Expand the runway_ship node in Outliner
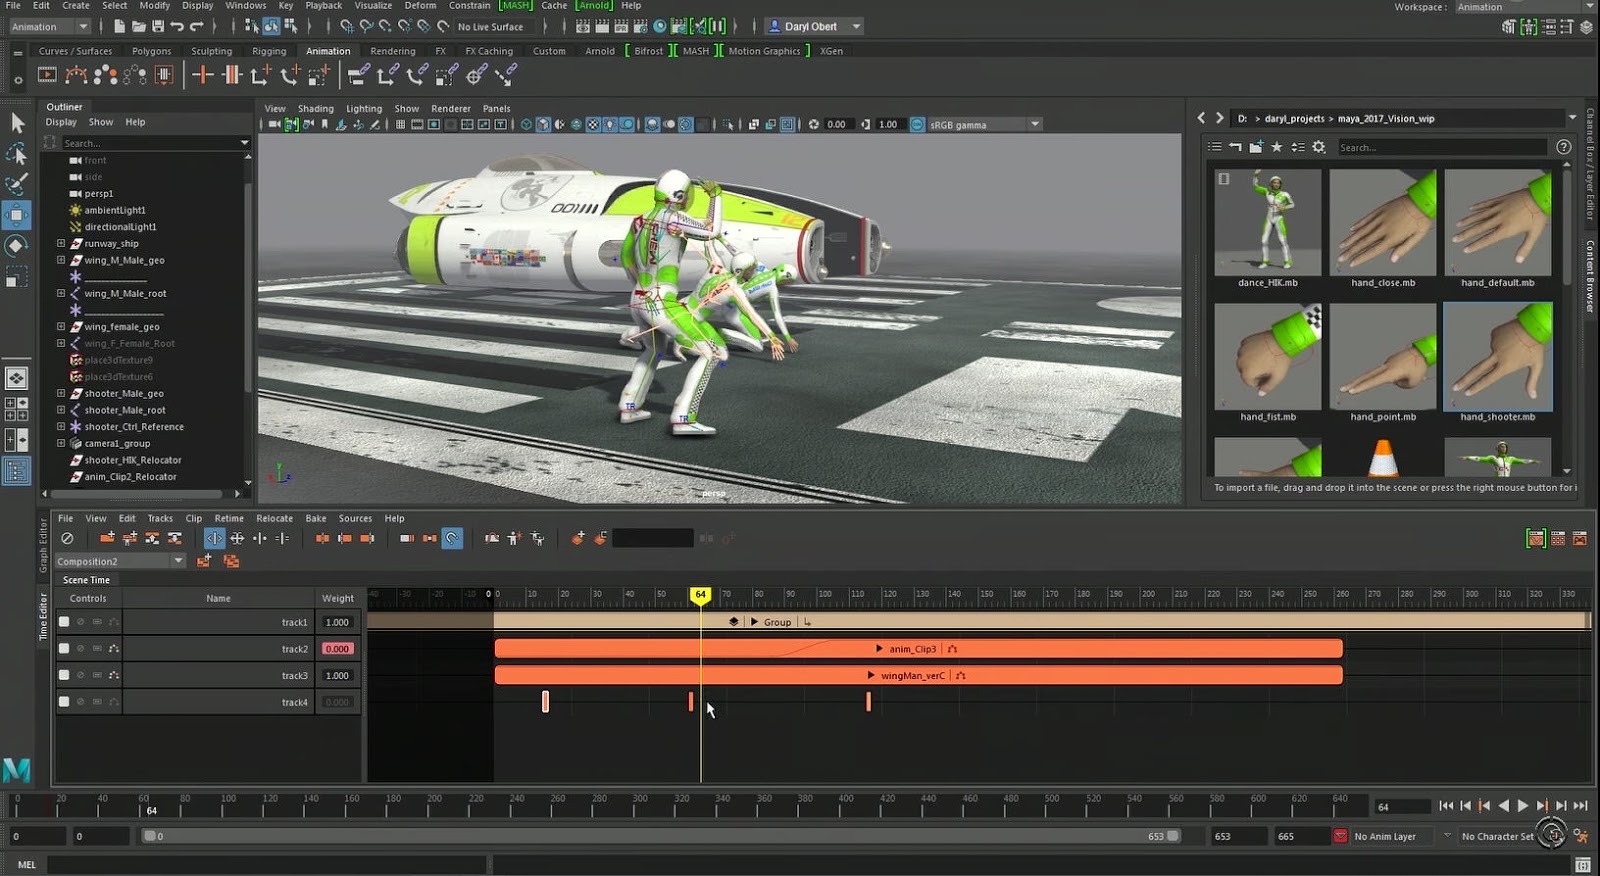This screenshot has width=1600, height=876. click(x=61, y=243)
